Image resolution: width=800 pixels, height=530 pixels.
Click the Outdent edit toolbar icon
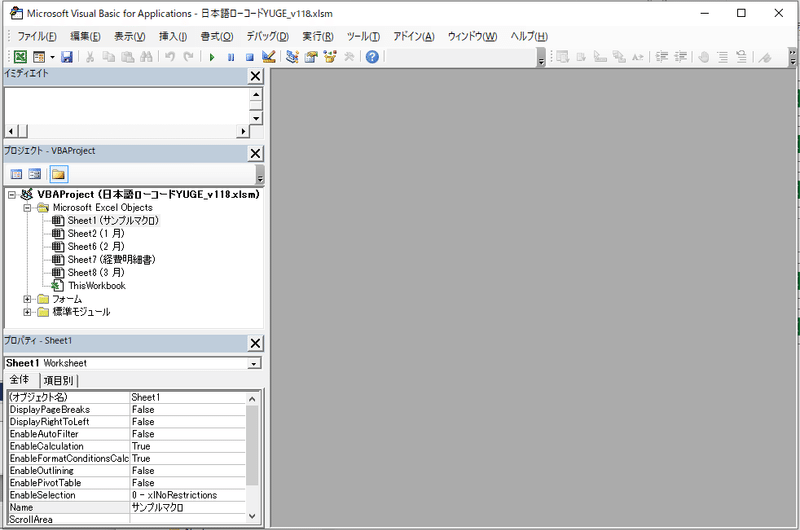681,57
